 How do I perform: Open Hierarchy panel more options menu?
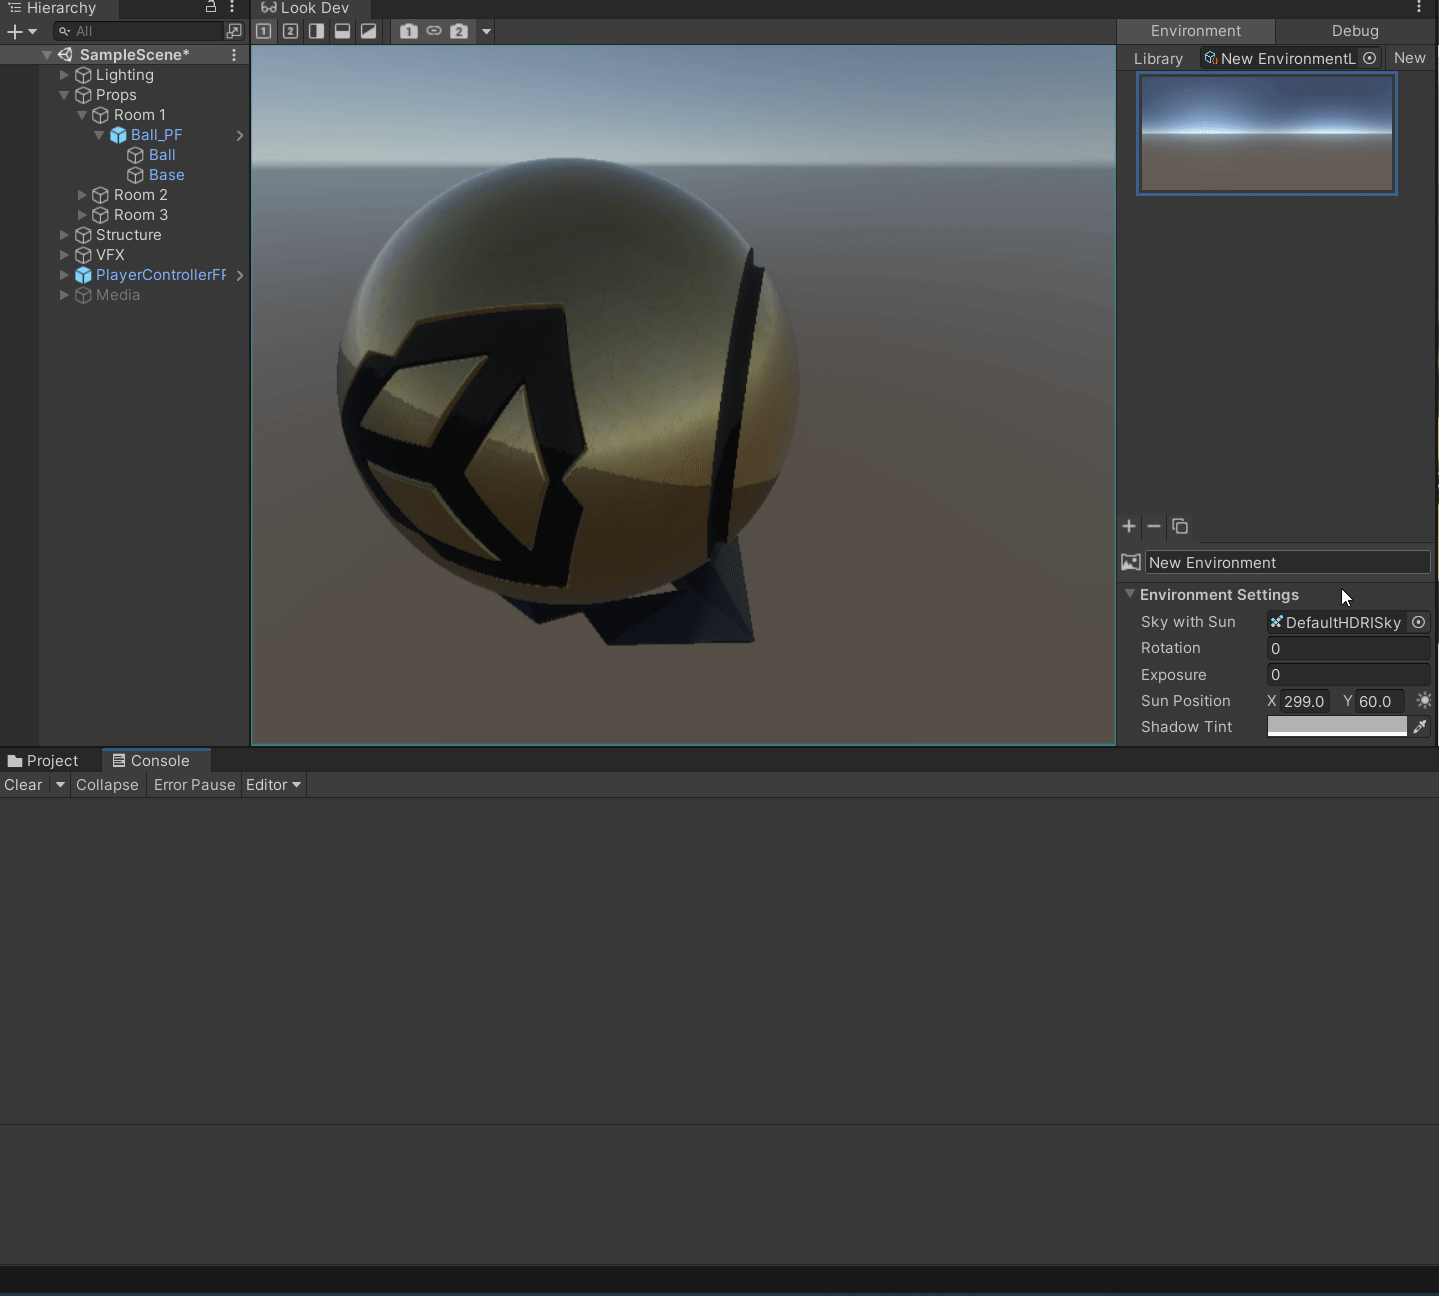coord(232,7)
